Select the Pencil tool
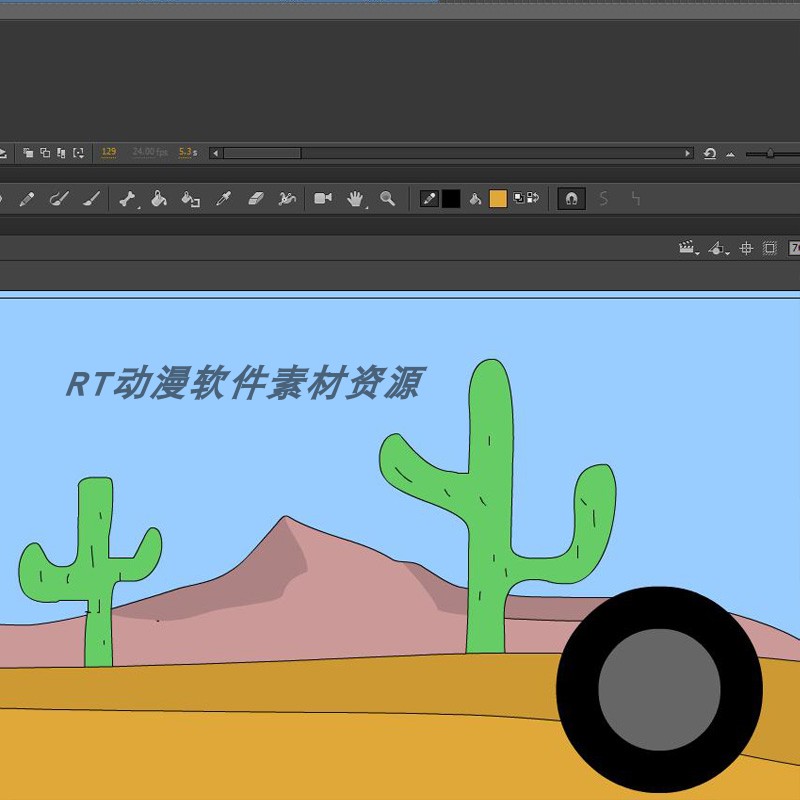800x800 pixels. 27,199
